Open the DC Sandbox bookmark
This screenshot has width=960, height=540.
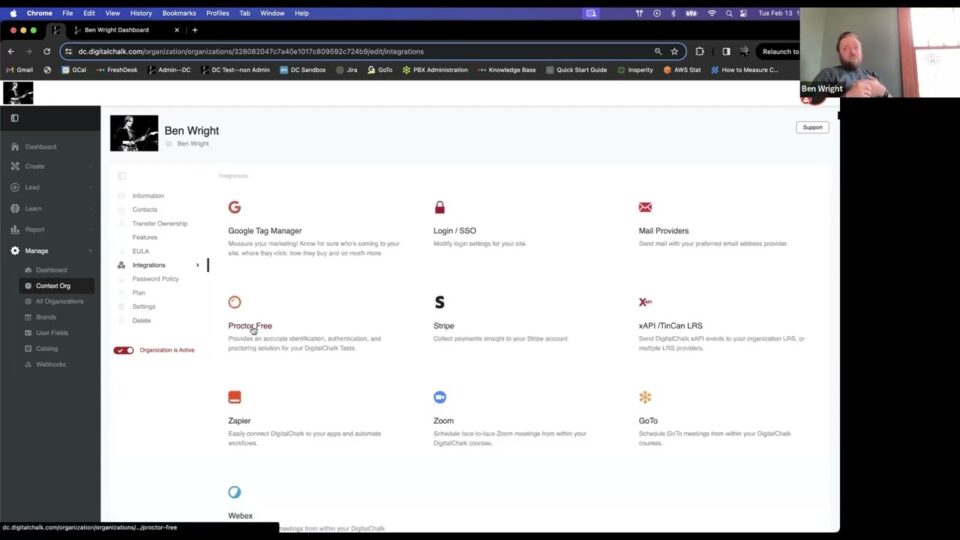(302, 70)
